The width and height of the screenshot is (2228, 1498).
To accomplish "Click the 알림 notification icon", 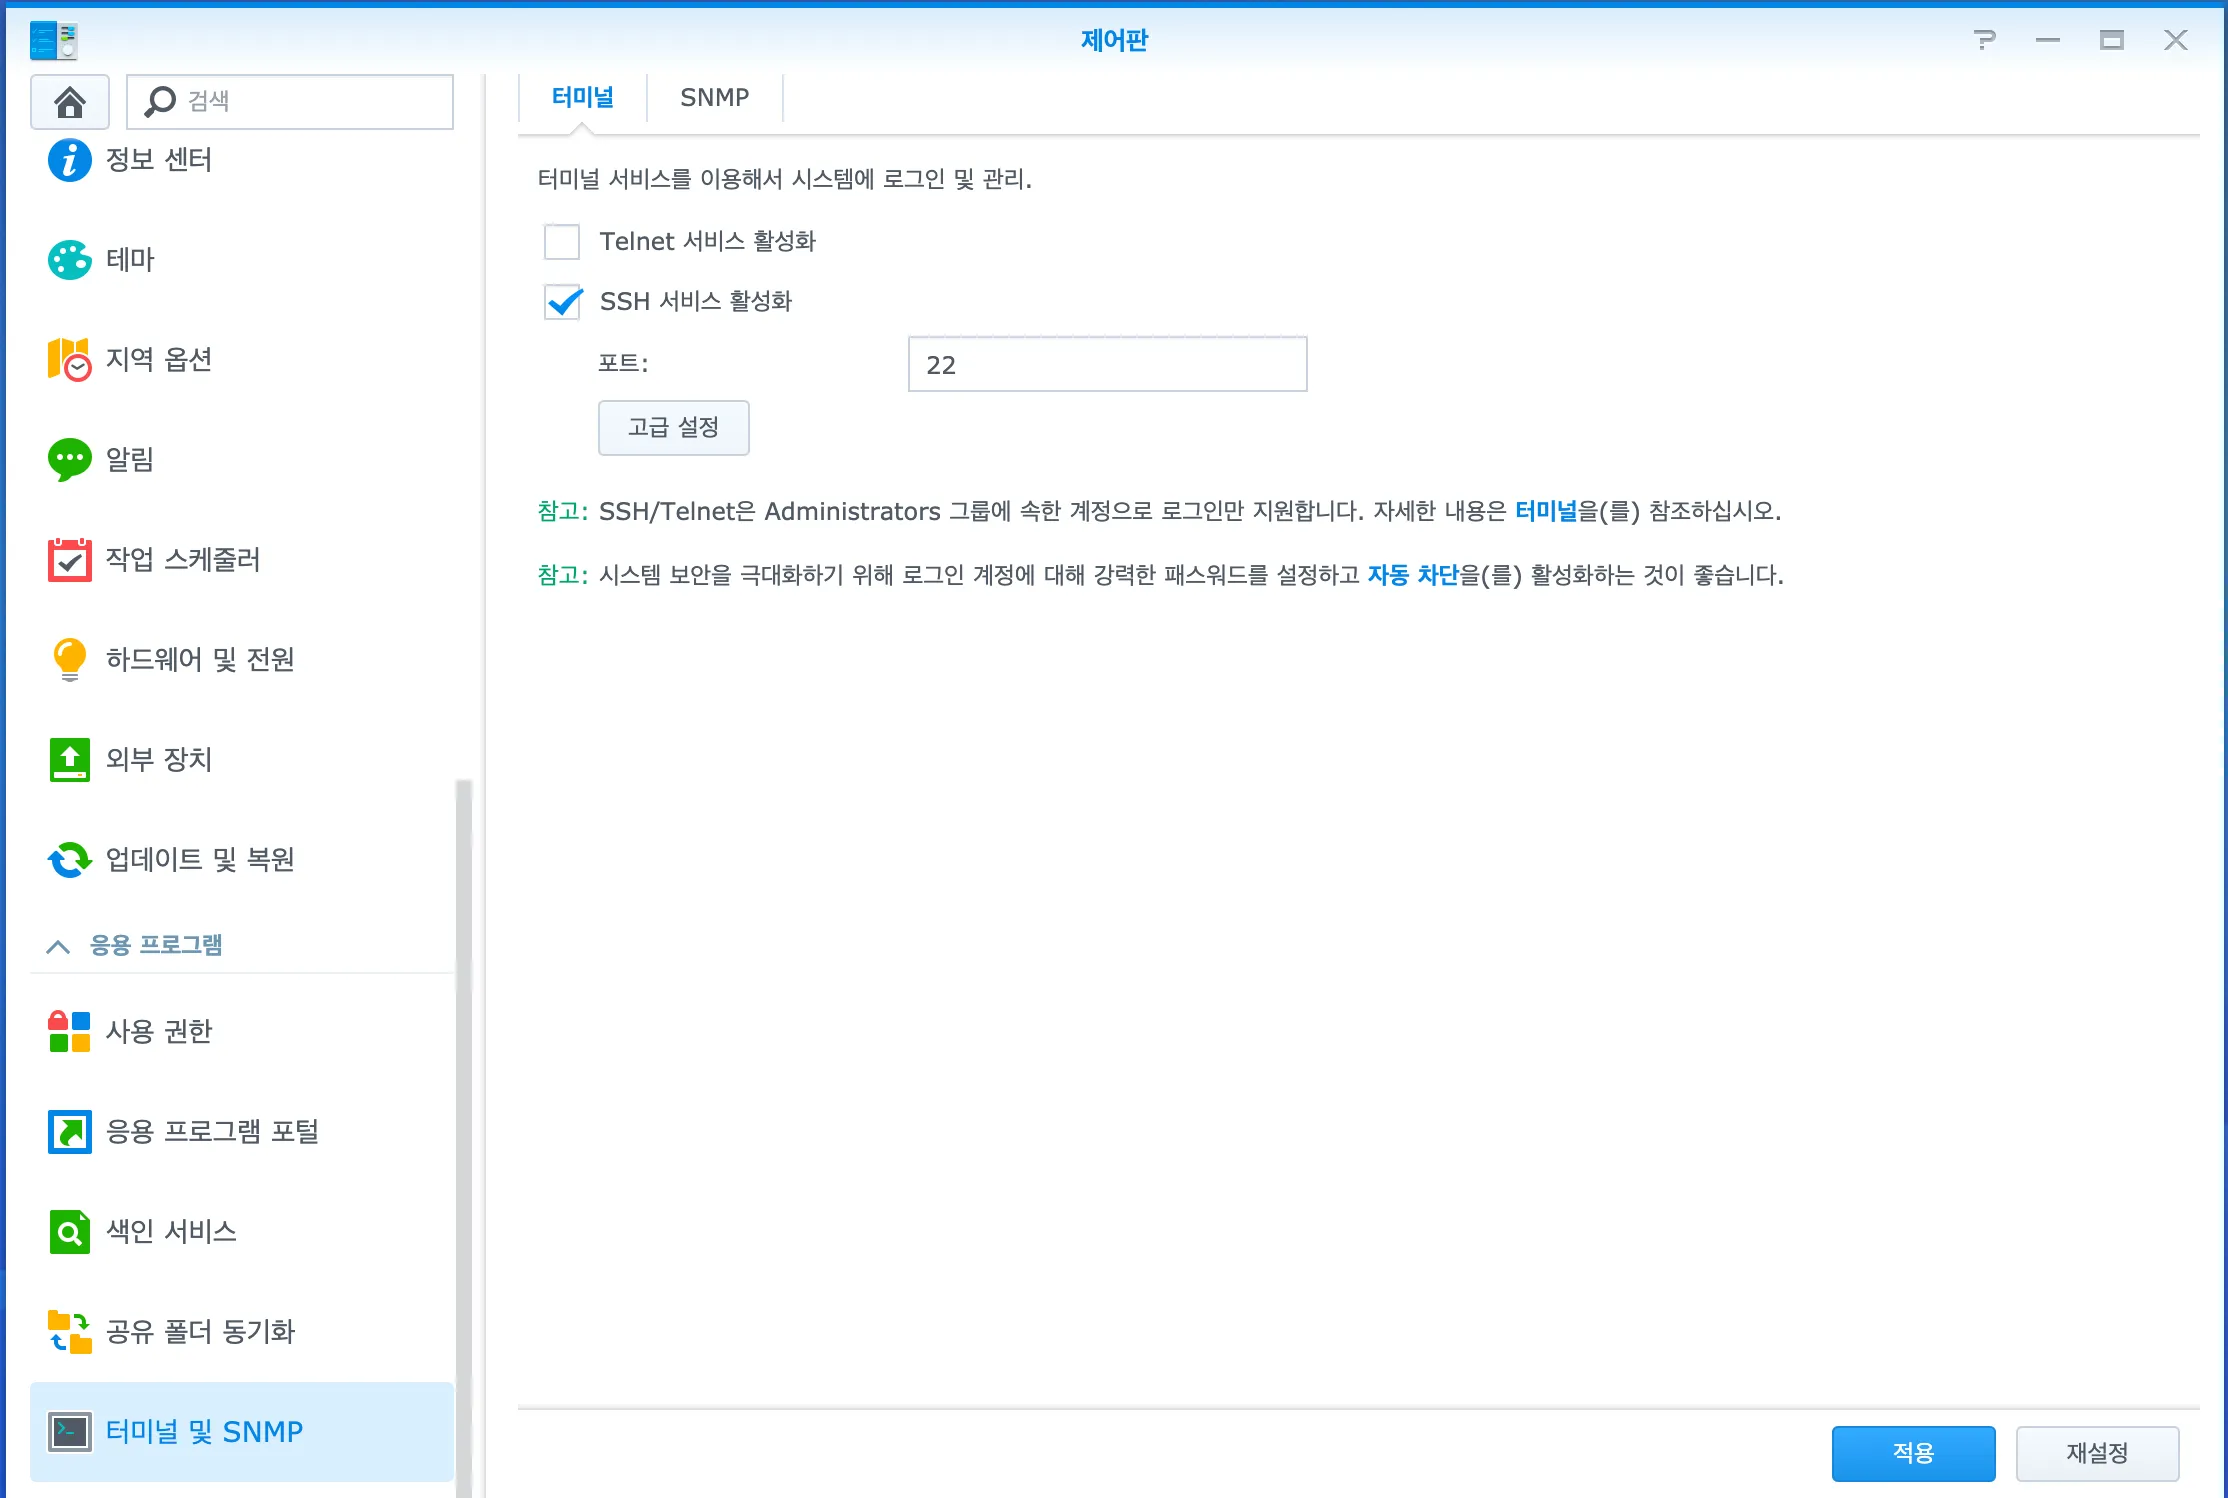I will click(69, 459).
